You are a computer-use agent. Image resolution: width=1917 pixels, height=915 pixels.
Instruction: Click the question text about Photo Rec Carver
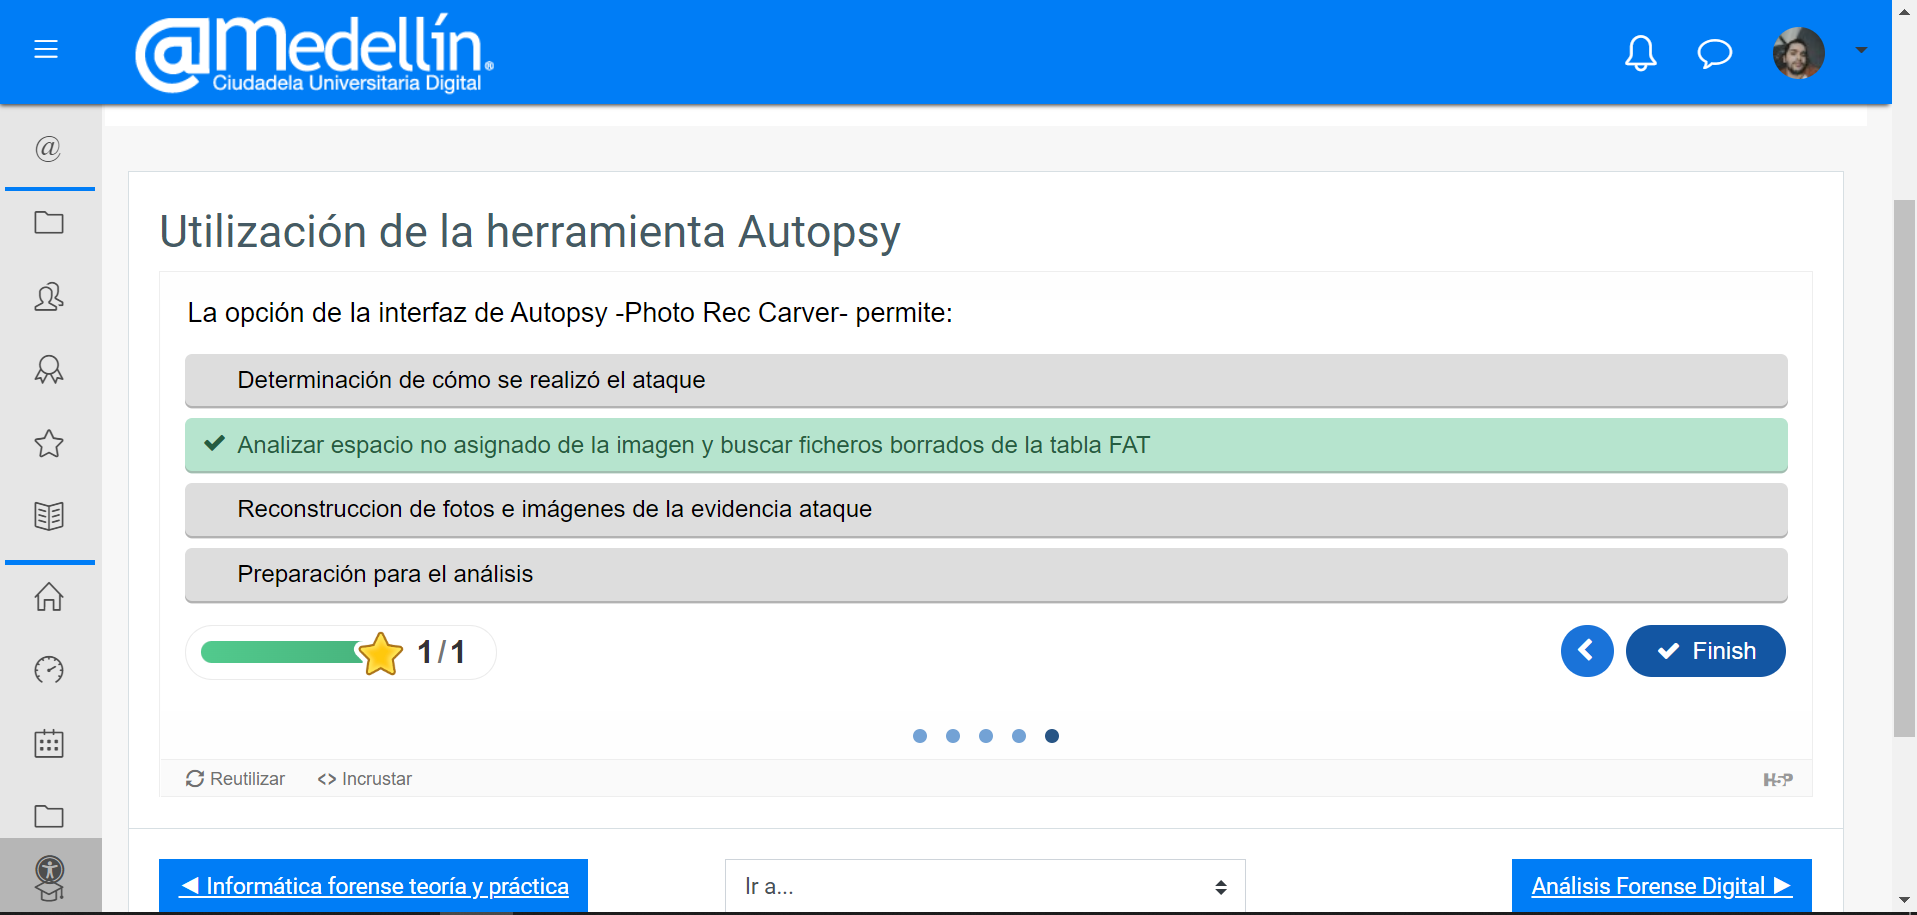(x=570, y=313)
